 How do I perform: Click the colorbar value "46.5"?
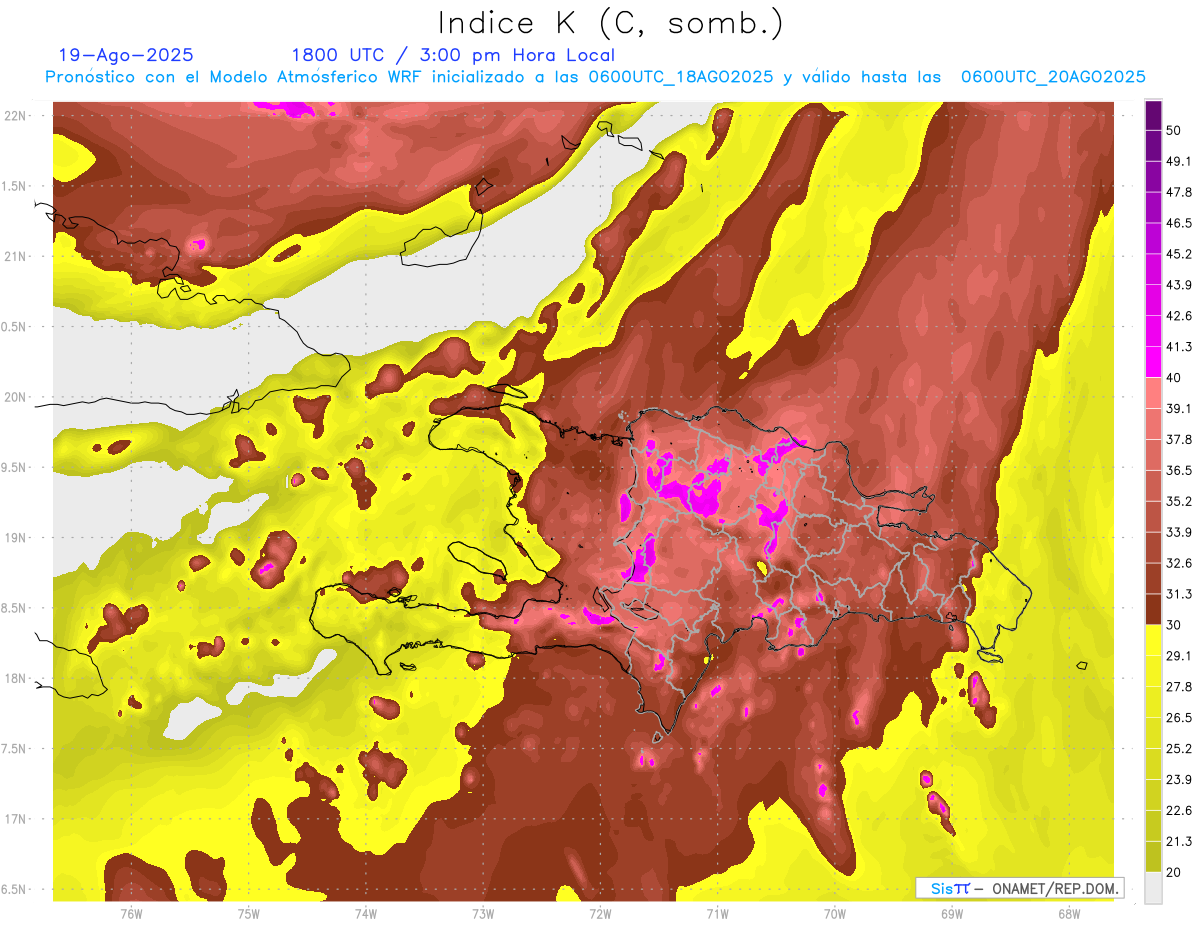pos(1178,223)
